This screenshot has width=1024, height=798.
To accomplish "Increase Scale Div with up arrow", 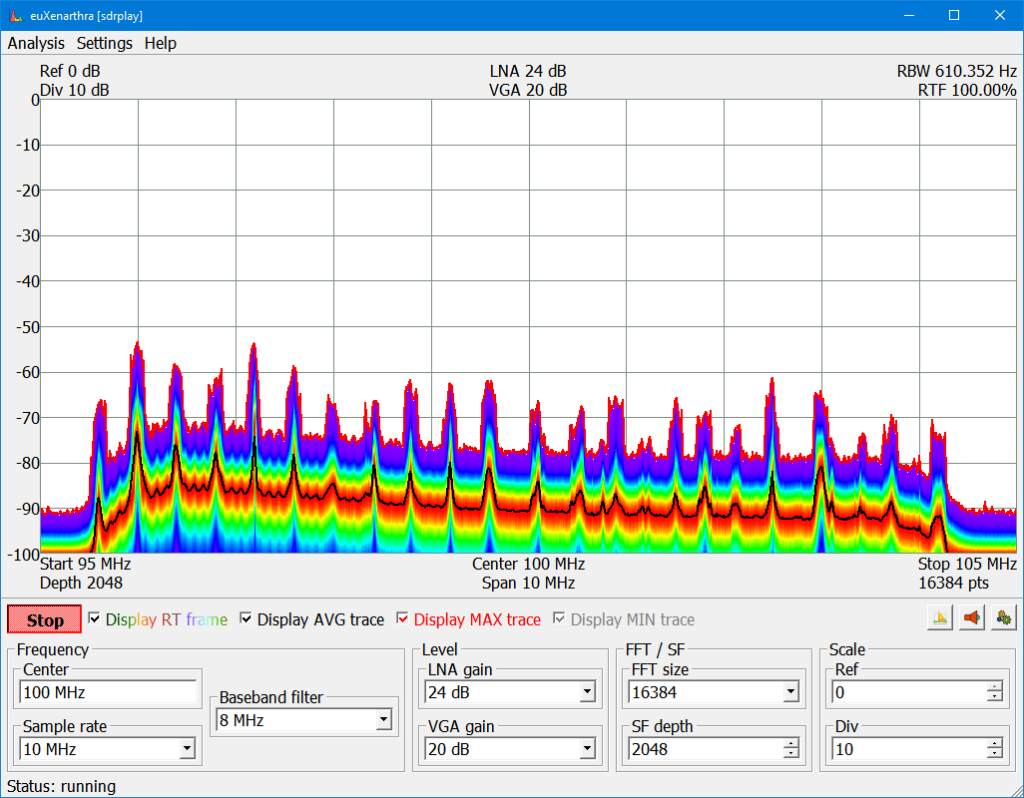I will pos(995,744).
